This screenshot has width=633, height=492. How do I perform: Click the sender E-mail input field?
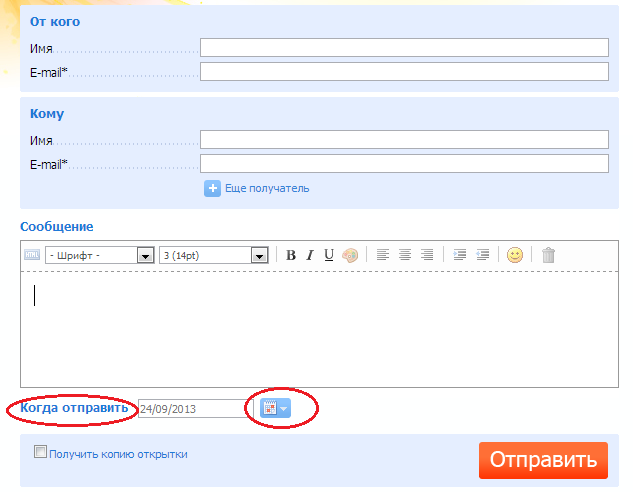[404, 72]
